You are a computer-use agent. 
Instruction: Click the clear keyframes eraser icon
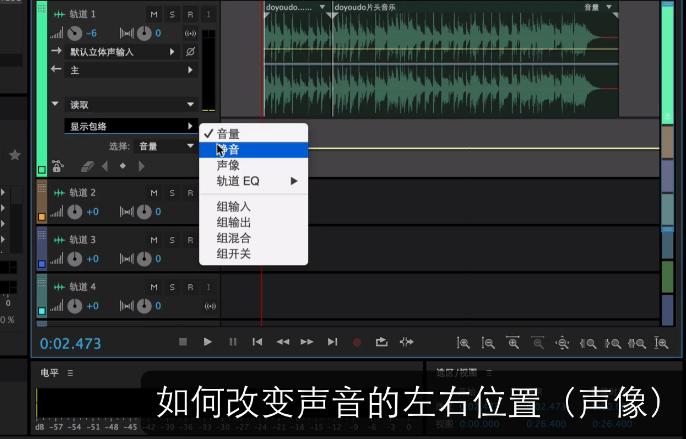(88, 166)
